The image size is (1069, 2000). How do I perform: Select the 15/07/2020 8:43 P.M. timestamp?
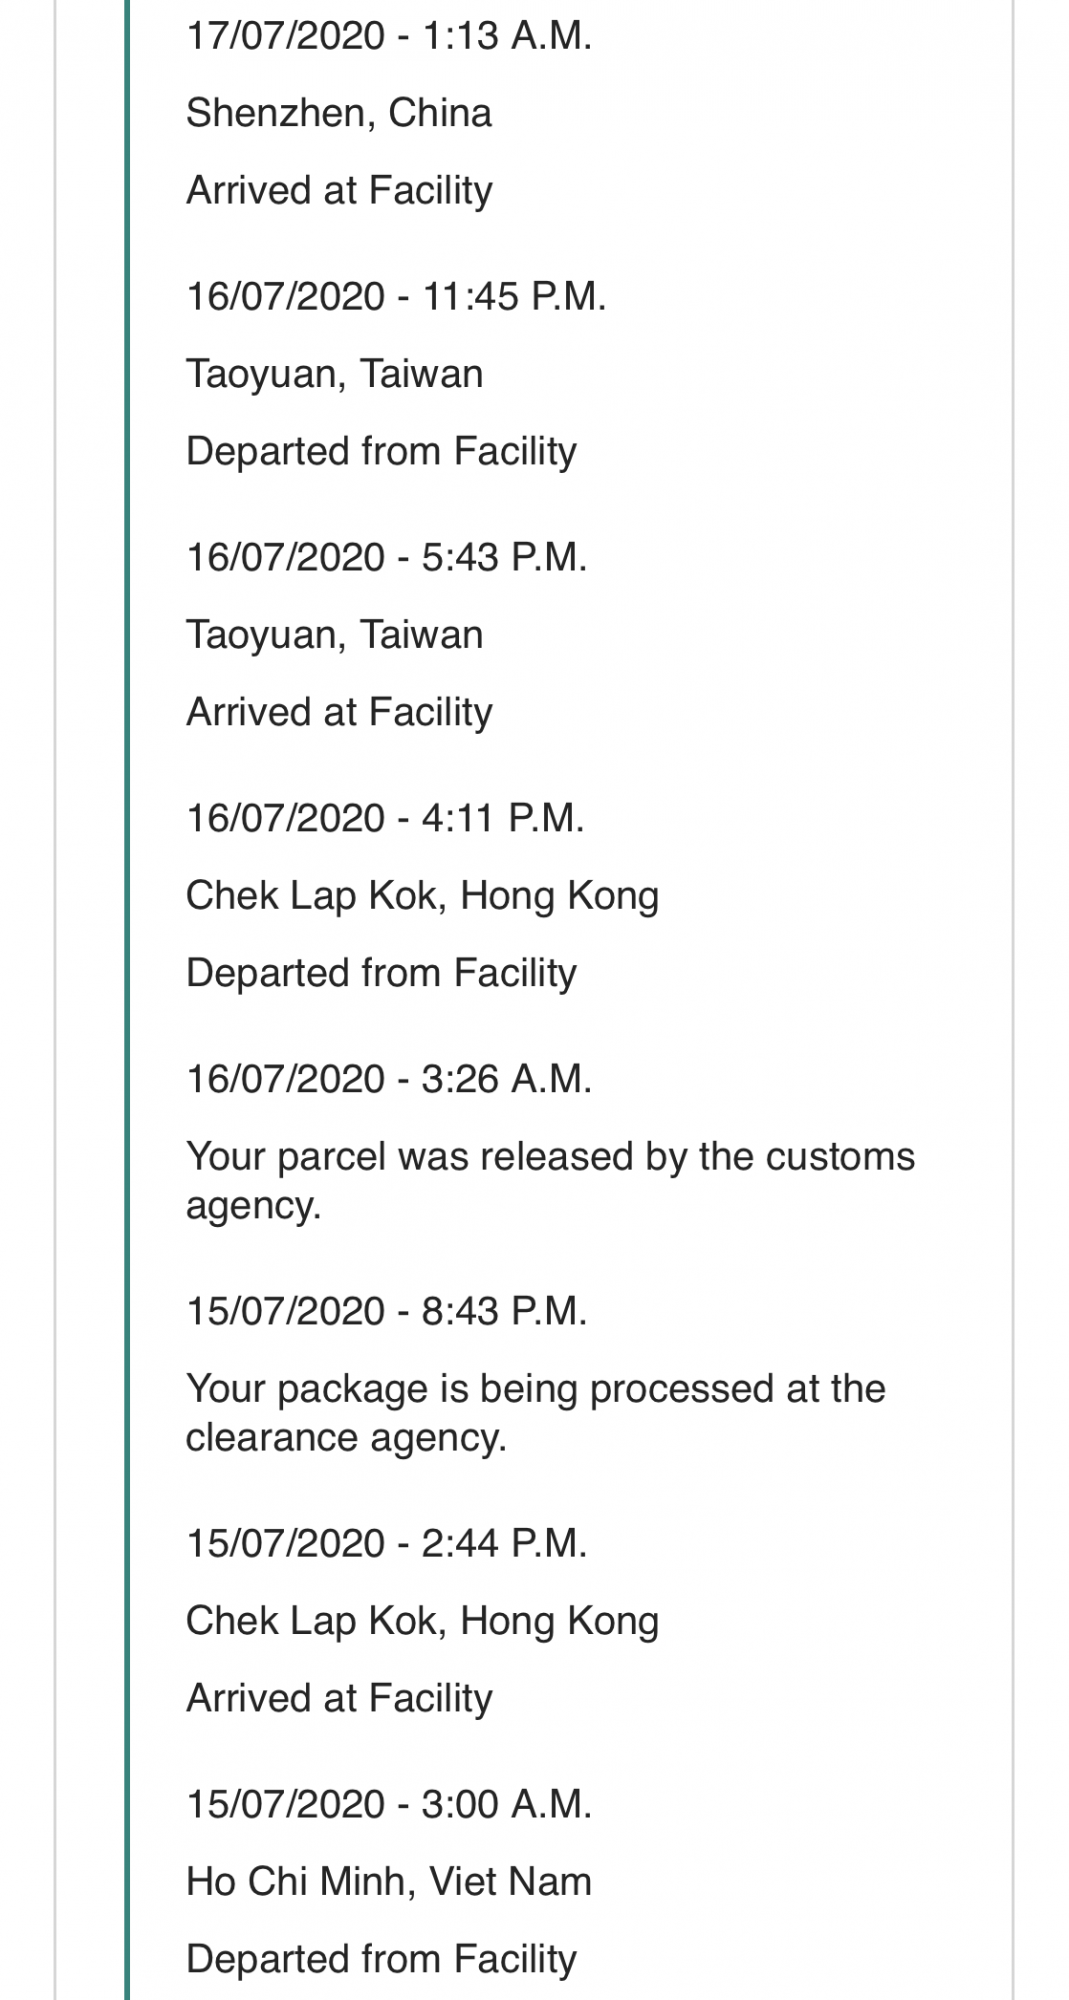pos(387,1312)
